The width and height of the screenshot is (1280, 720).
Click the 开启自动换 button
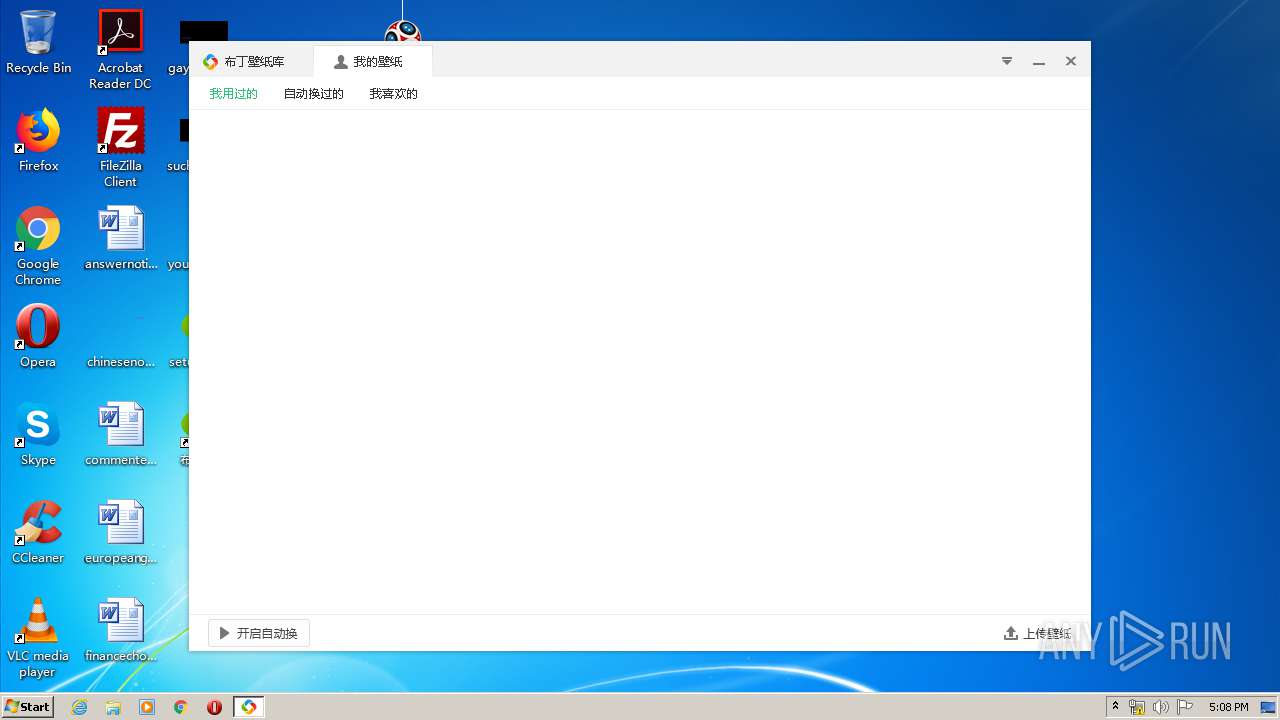pos(259,633)
